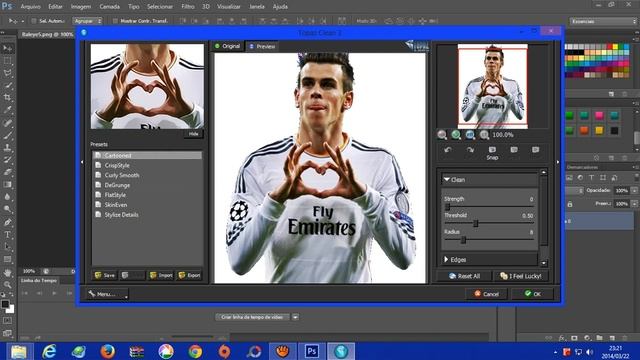Open the Filtro menu
Image resolution: width=640 pixels, height=360 pixels.
click(x=188, y=7)
